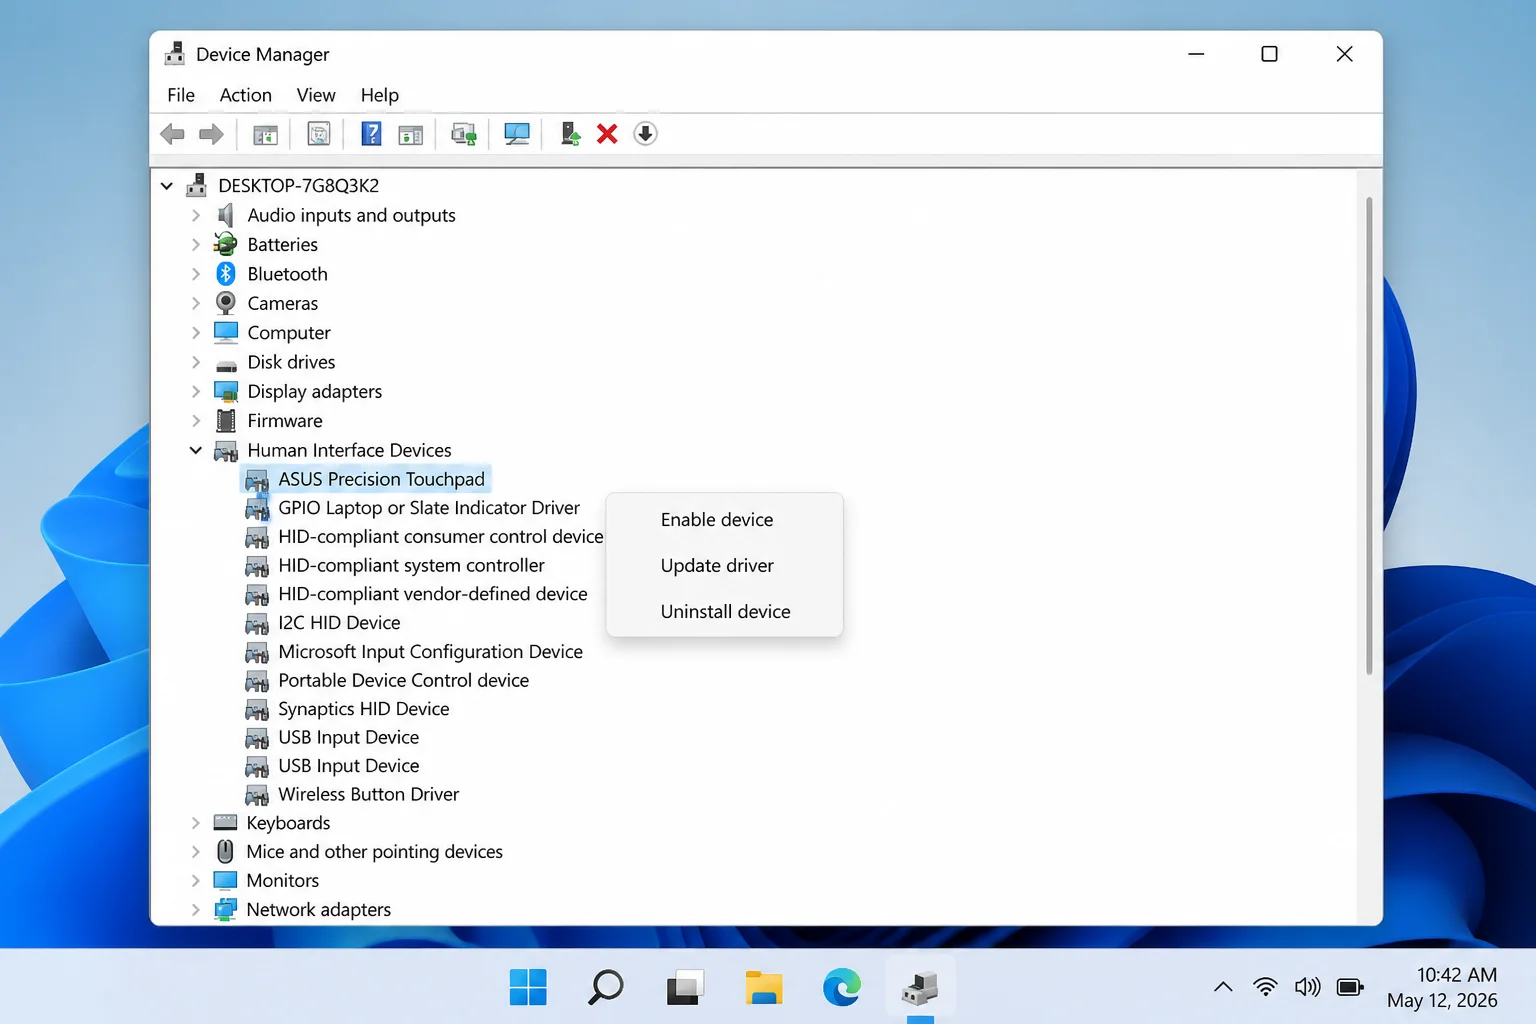Collapse the DESKTOP-7G8Q3K2 root node
The height and width of the screenshot is (1024, 1536).
[x=167, y=185]
